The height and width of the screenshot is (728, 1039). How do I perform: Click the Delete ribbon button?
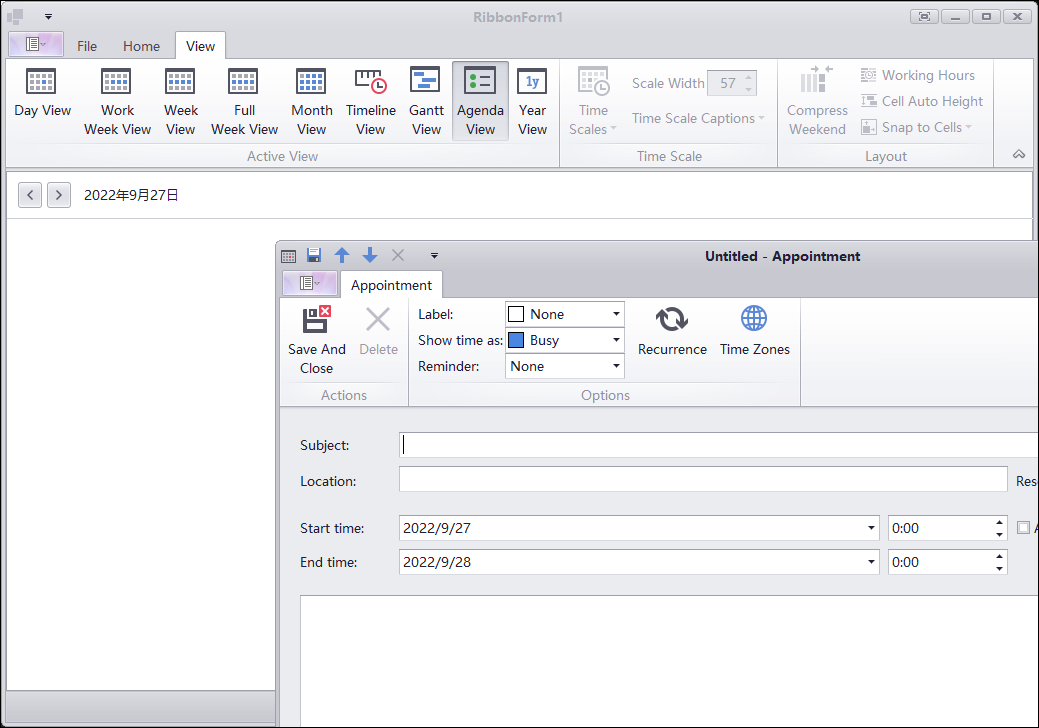tap(378, 333)
